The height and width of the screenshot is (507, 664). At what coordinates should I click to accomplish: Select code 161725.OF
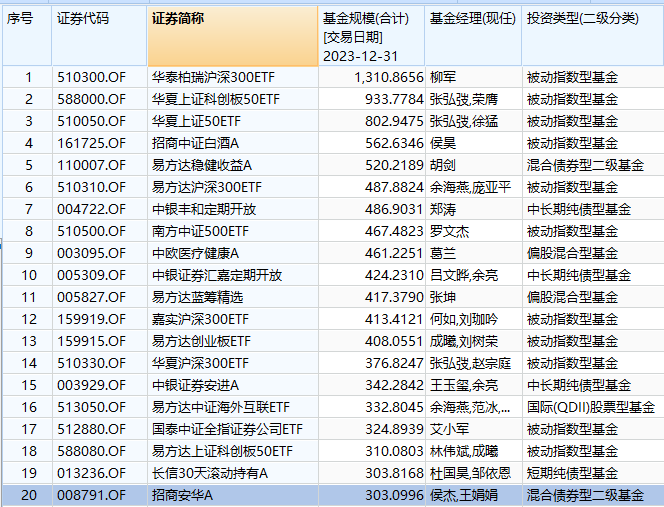(91, 143)
